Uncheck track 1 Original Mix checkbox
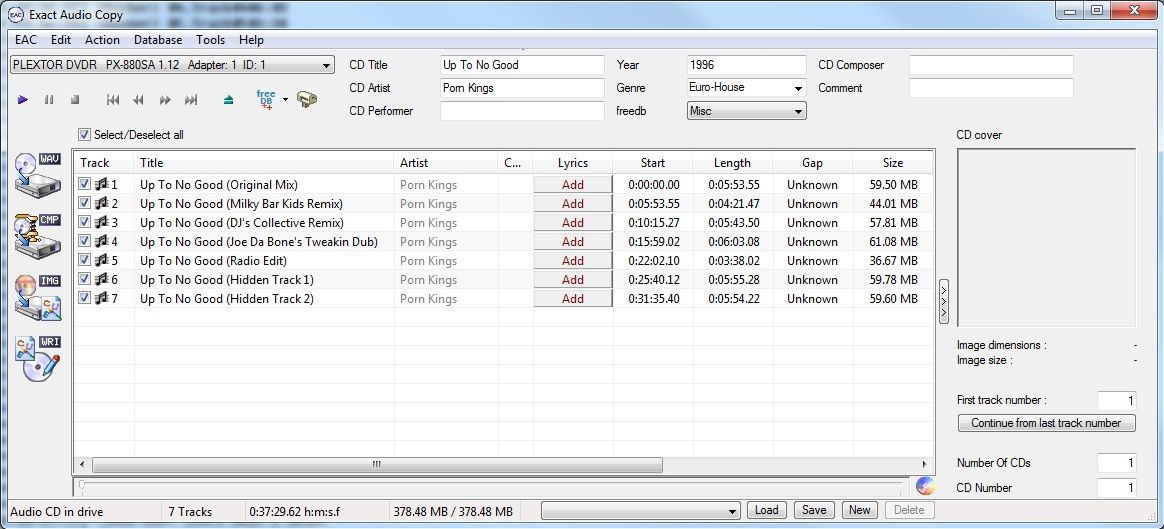This screenshot has height=529, width=1164. click(x=85, y=184)
